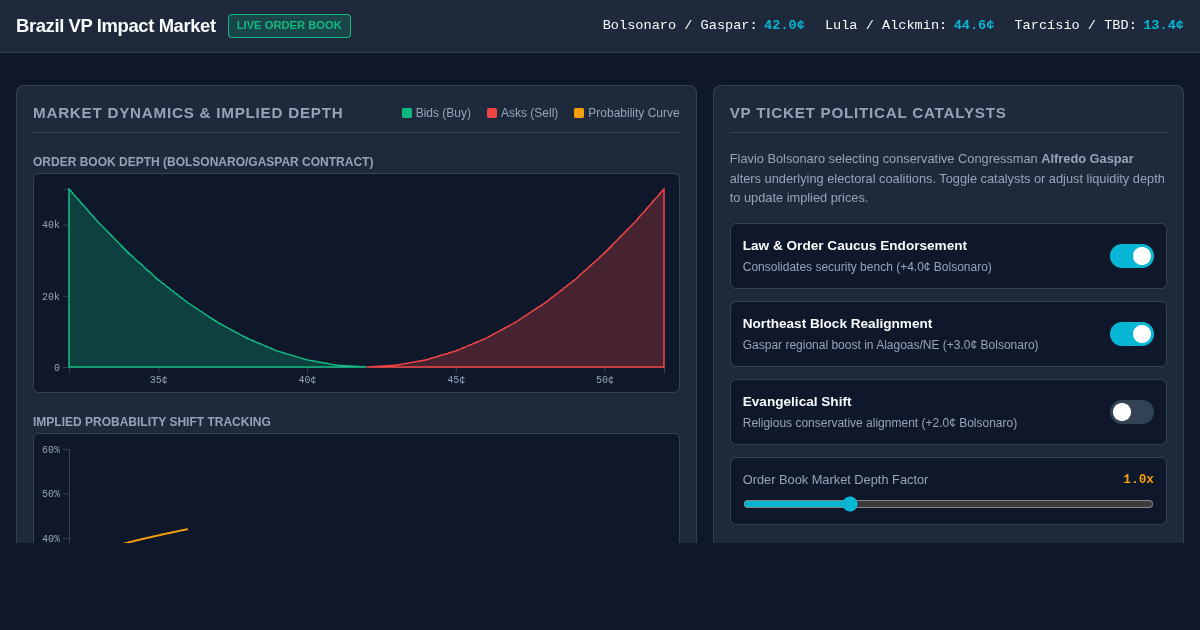The height and width of the screenshot is (630, 1200).
Task: Enable the Evangelical Shift catalyst switch
Action: [x=1132, y=412]
